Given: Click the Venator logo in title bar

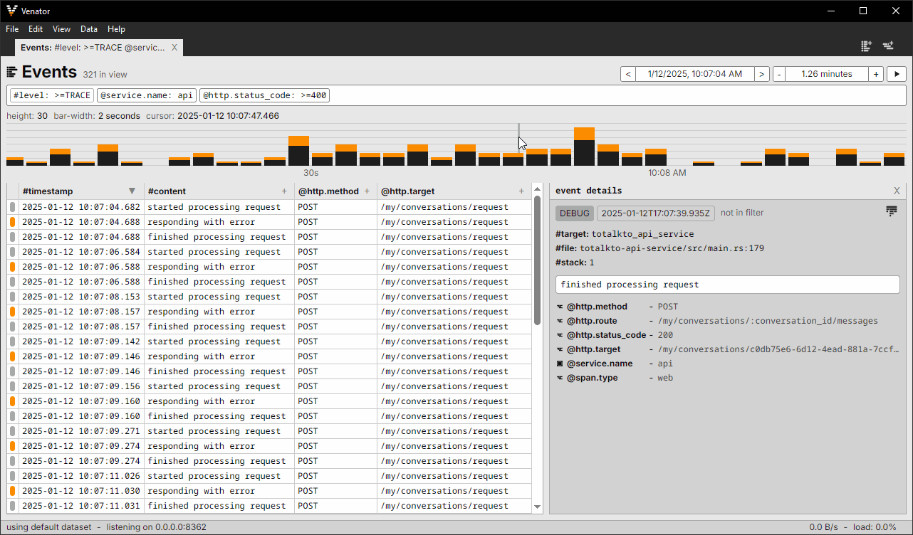Looking at the screenshot, I should point(11,10).
